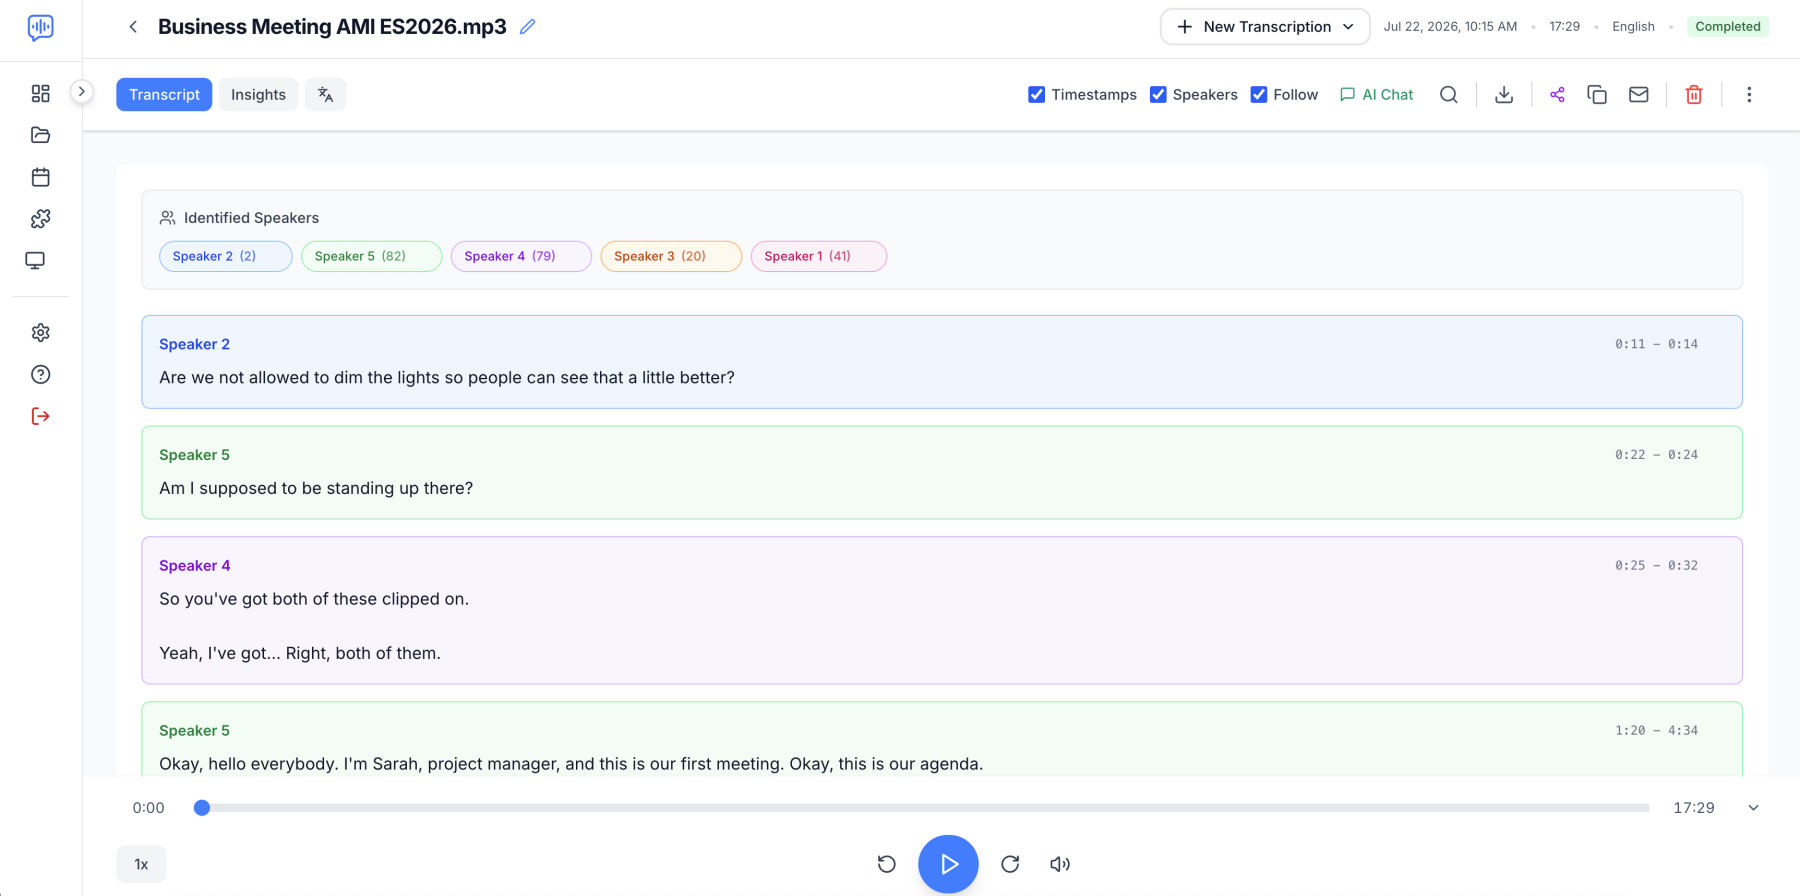Seek on the audio progress track
This screenshot has height=896, width=1800.
tap(921, 808)
